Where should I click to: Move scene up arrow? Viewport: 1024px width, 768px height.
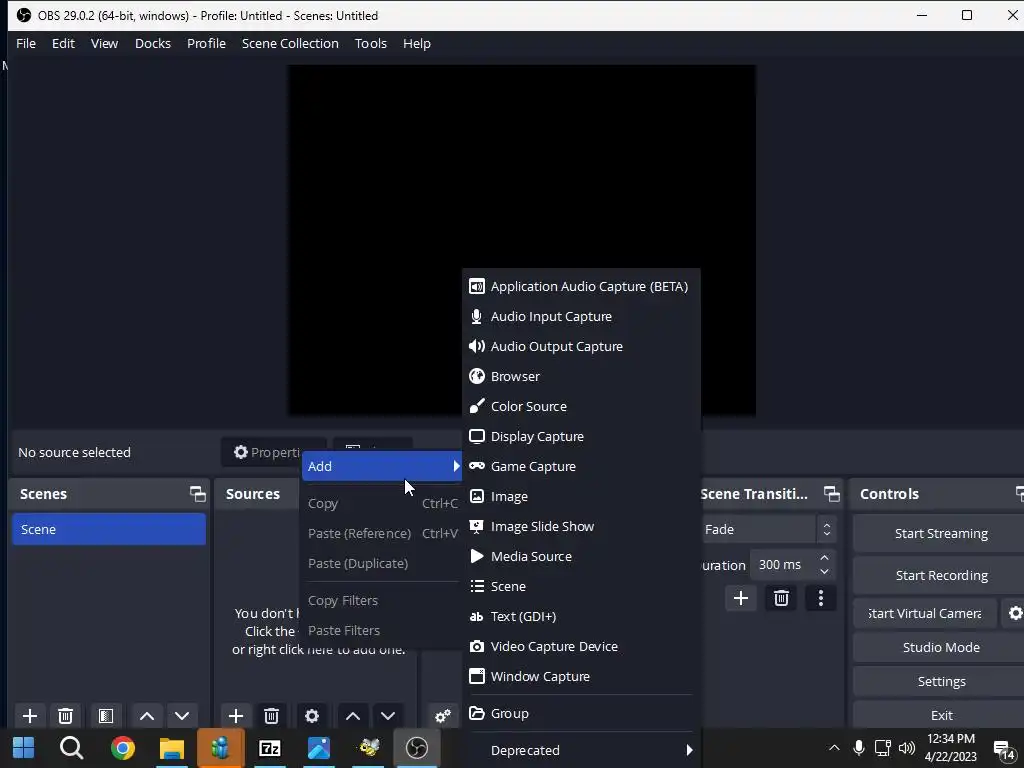147,716
